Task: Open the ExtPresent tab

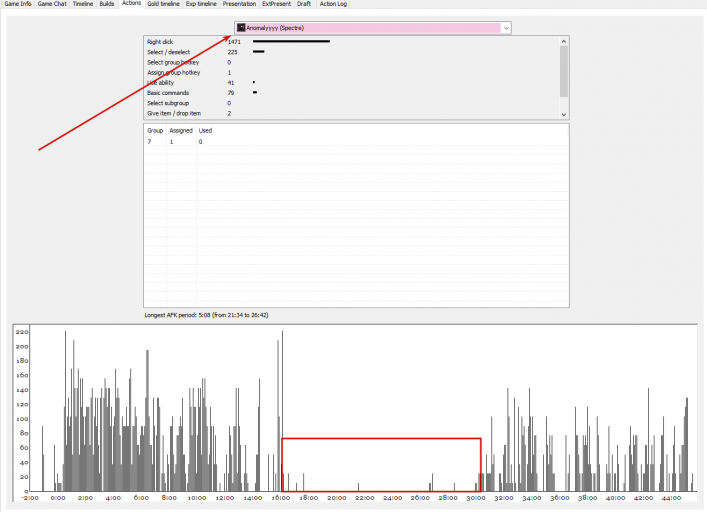Action: [276, 4]
